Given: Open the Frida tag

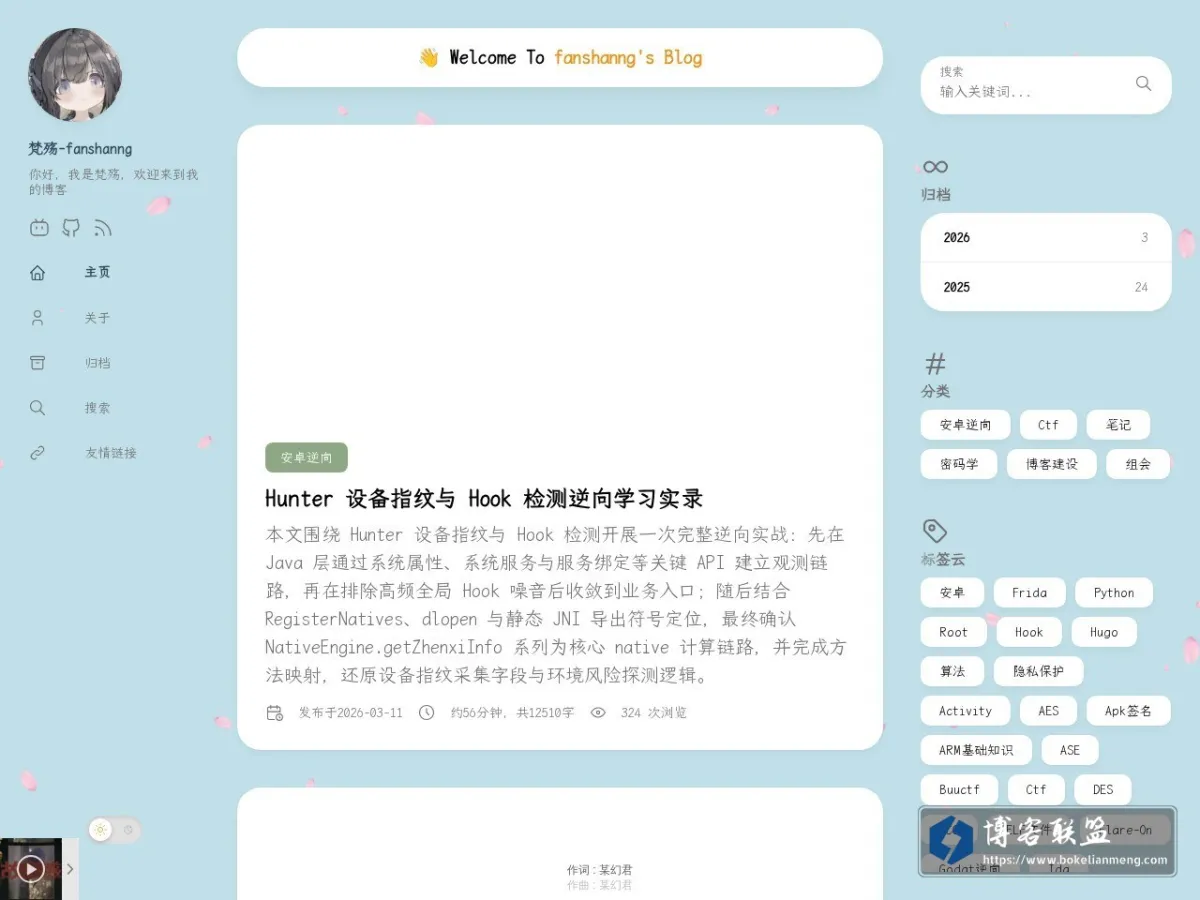Looking at the screenshot, I should click(x=1029, y=593).
